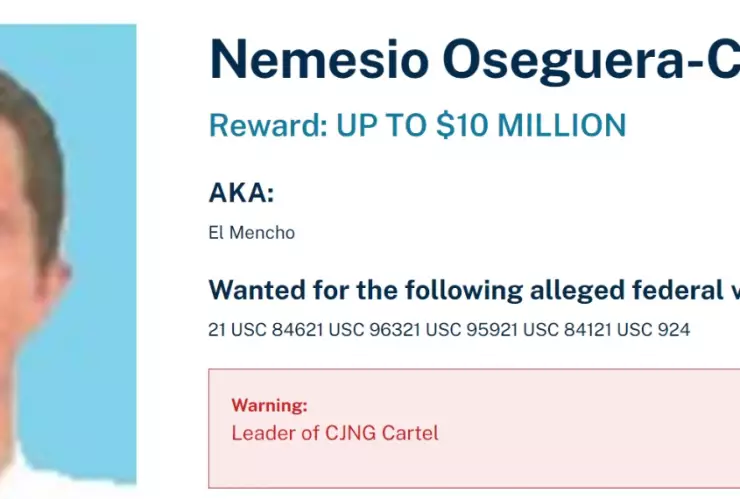Click the "Oseguera-C" surname in the heading
Screen dimensions: 740x499
pyautogui.click(x=590, y=60)
